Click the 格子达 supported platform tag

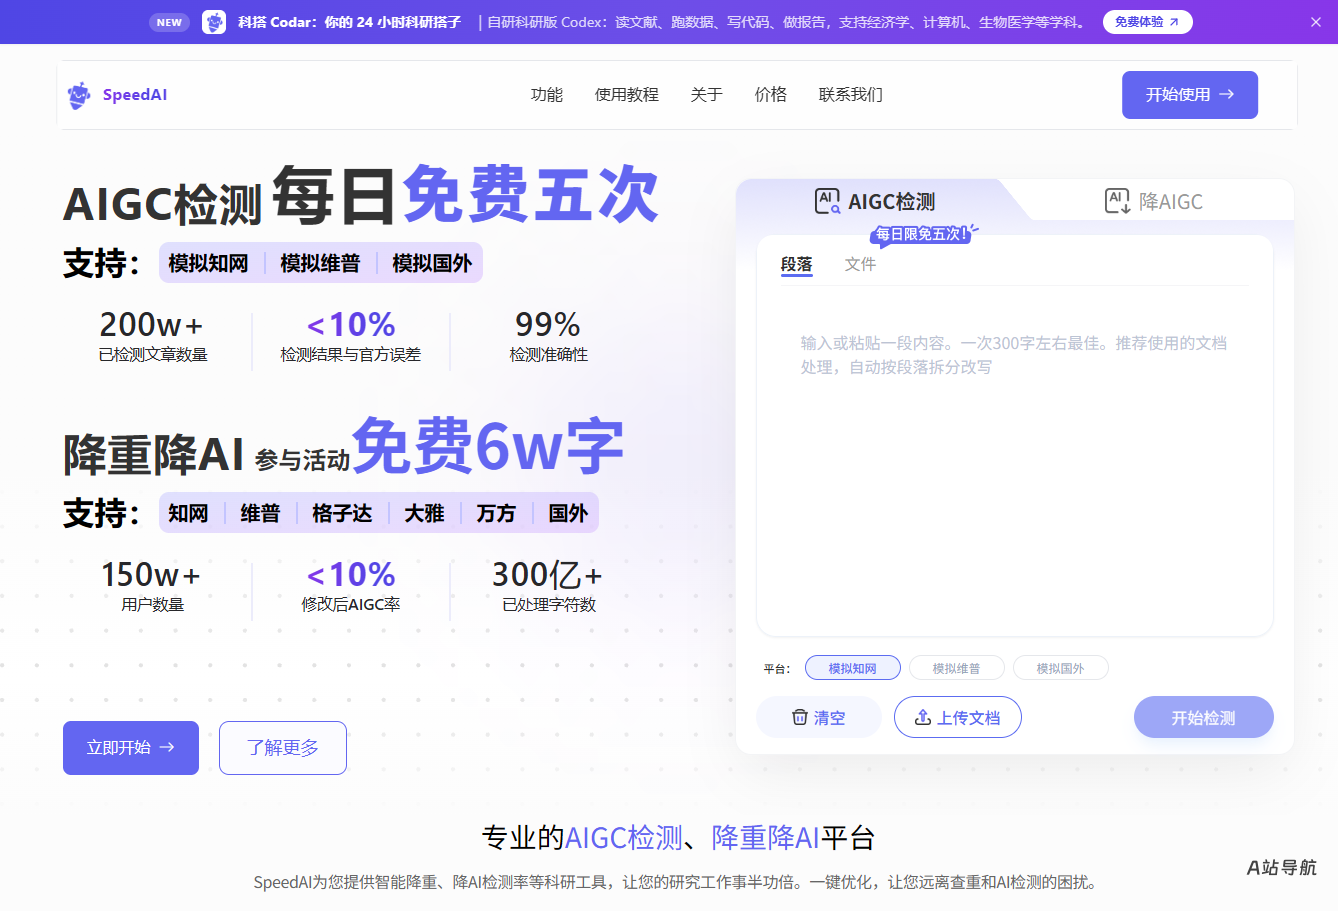(x=342, y=513)
